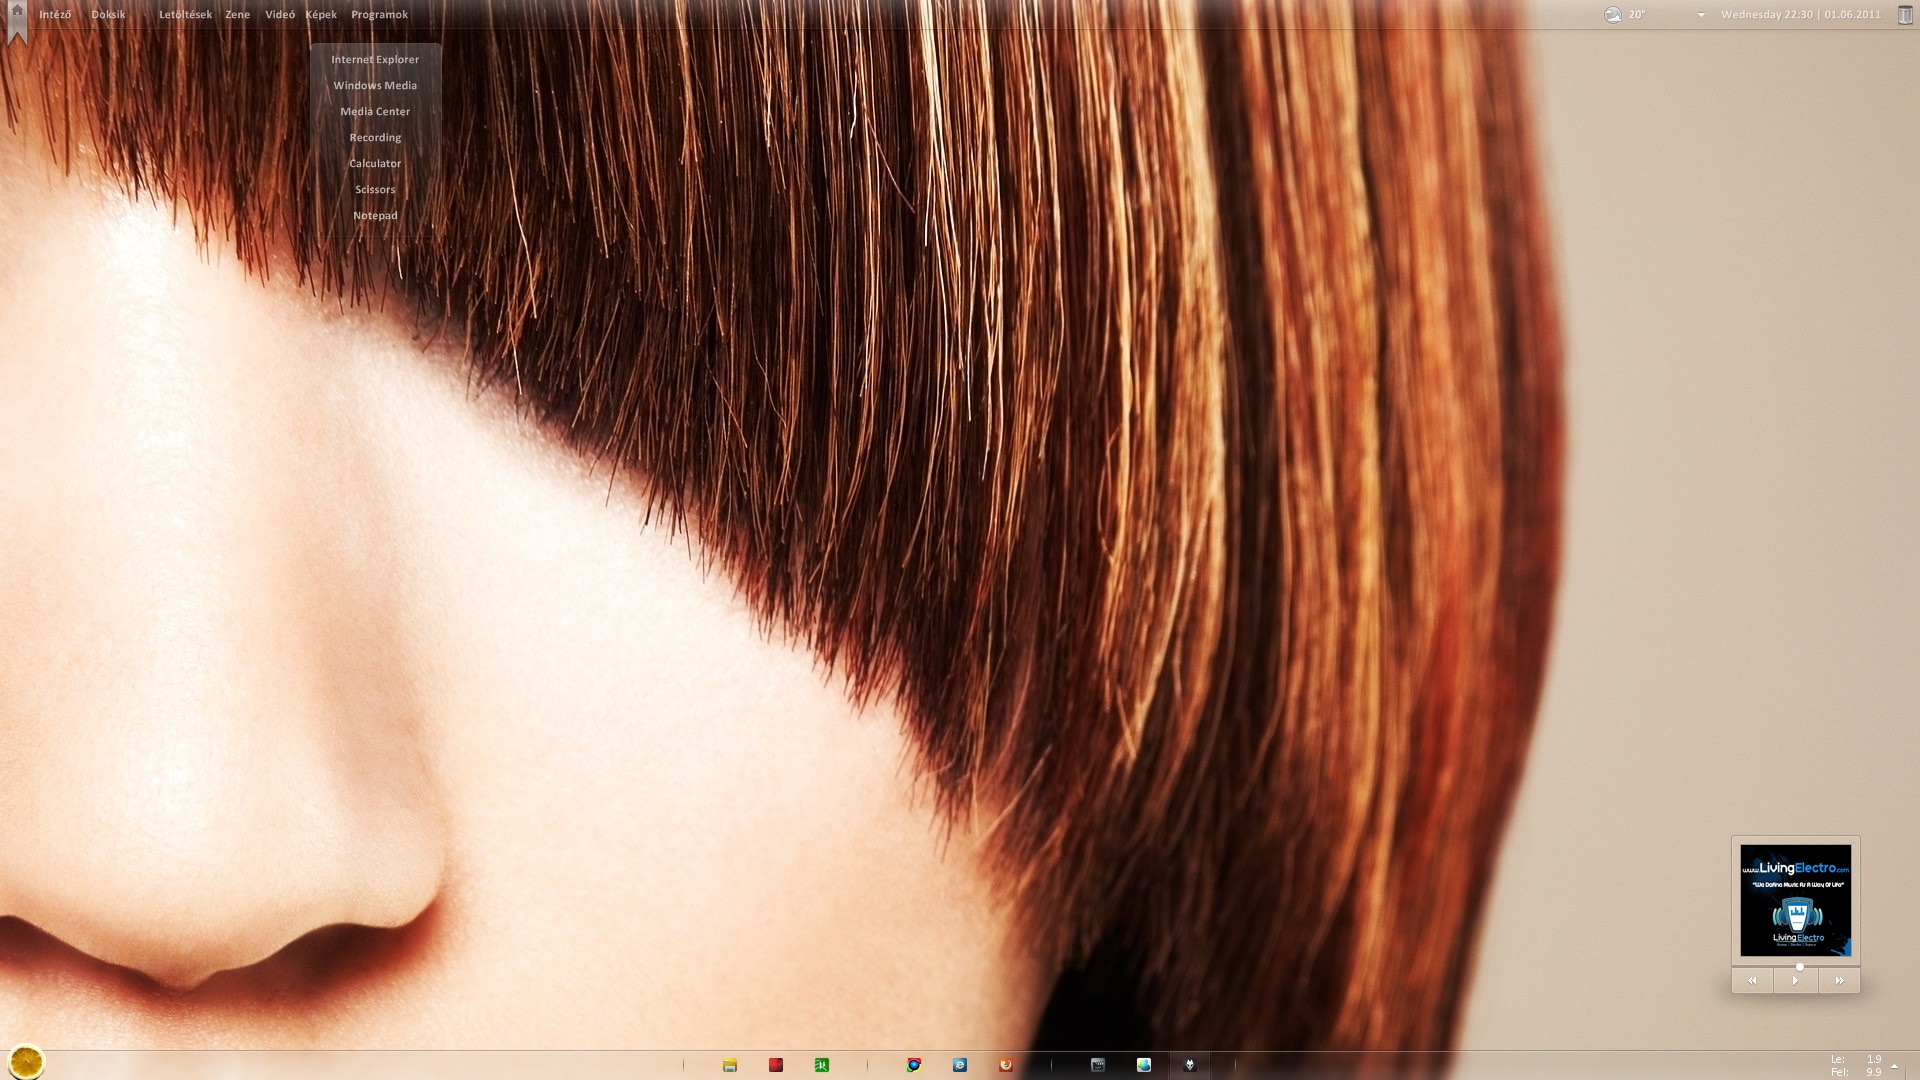Launch Internet Explorer from taskbar
This screenshot has height=1080, width=1920.
click(959, 1065)
